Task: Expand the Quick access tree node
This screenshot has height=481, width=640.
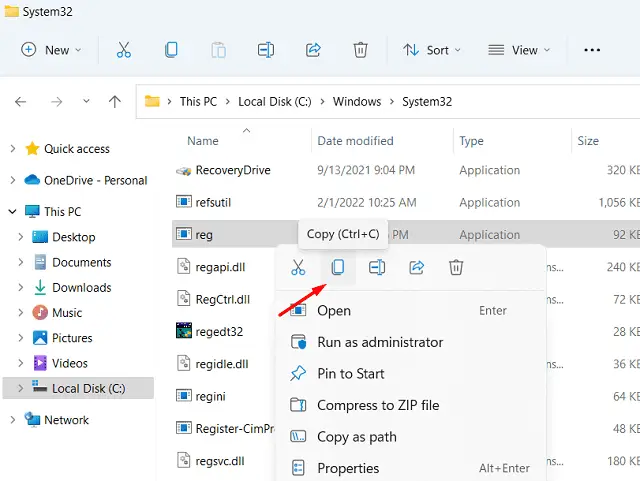Action: (12, 149)
